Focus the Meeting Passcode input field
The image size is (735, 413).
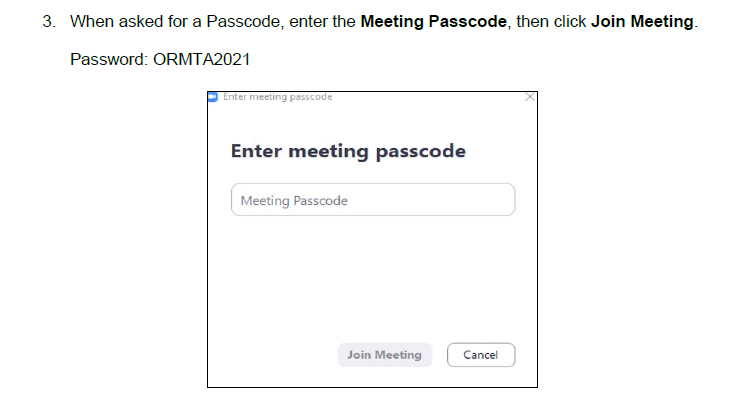pyautogui.click(x=372, y=200)
